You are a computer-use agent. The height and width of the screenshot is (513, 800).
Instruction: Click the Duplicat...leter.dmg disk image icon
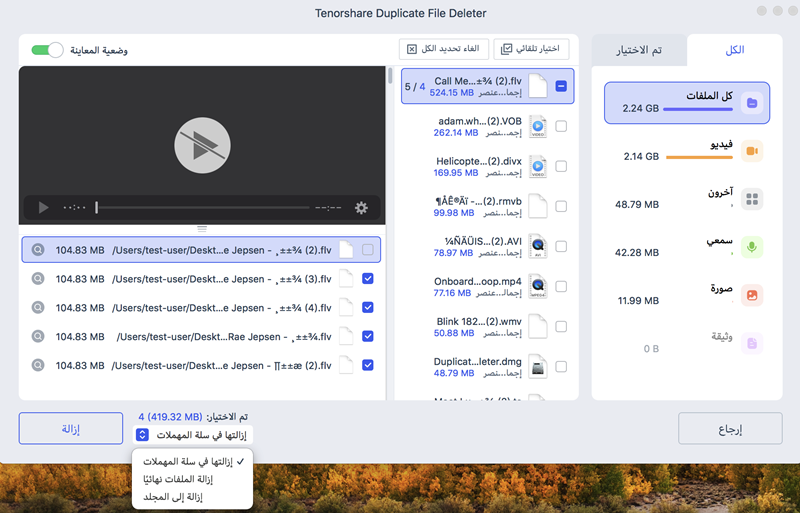click(x=538, y=367)
